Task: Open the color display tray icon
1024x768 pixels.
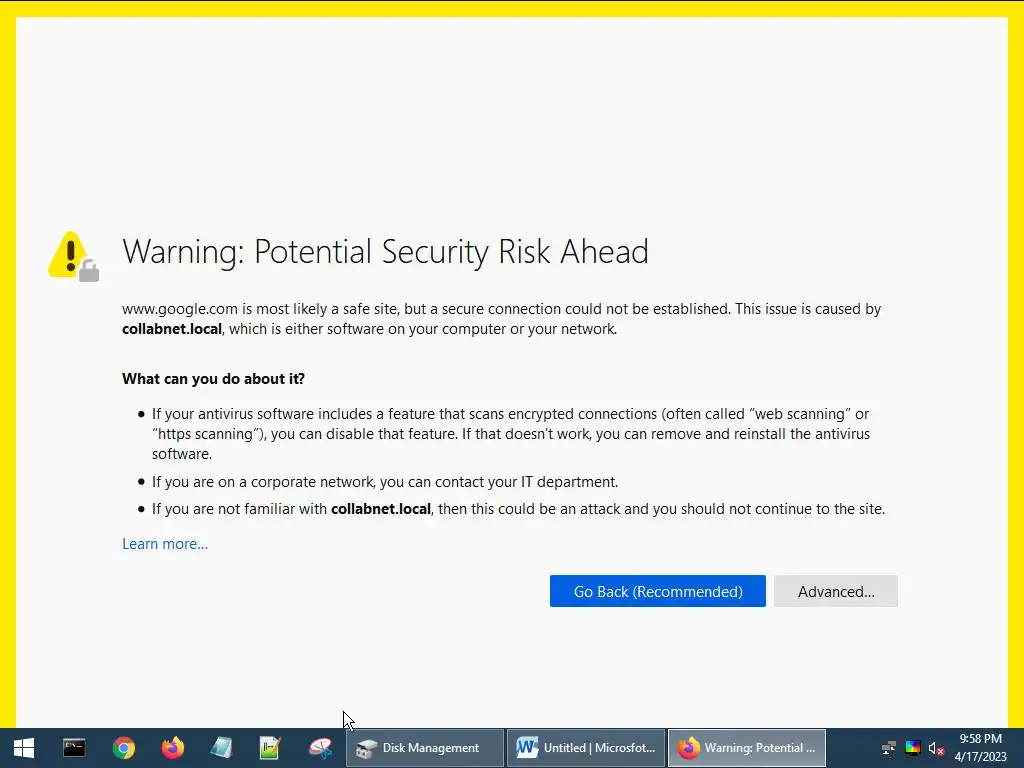Action: point(913,748)
